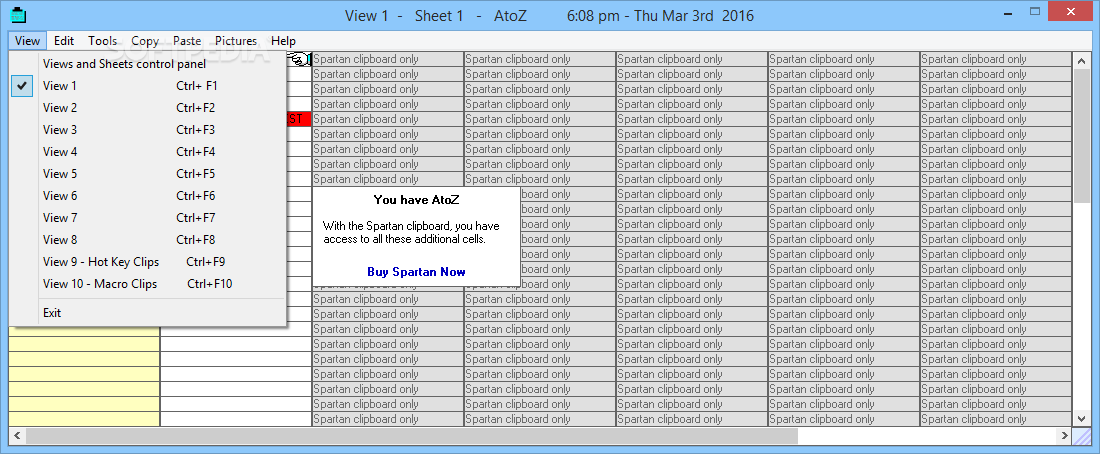
Task: Click the first Spartan clipboard only cell in top row
Action: coord(387,59)
